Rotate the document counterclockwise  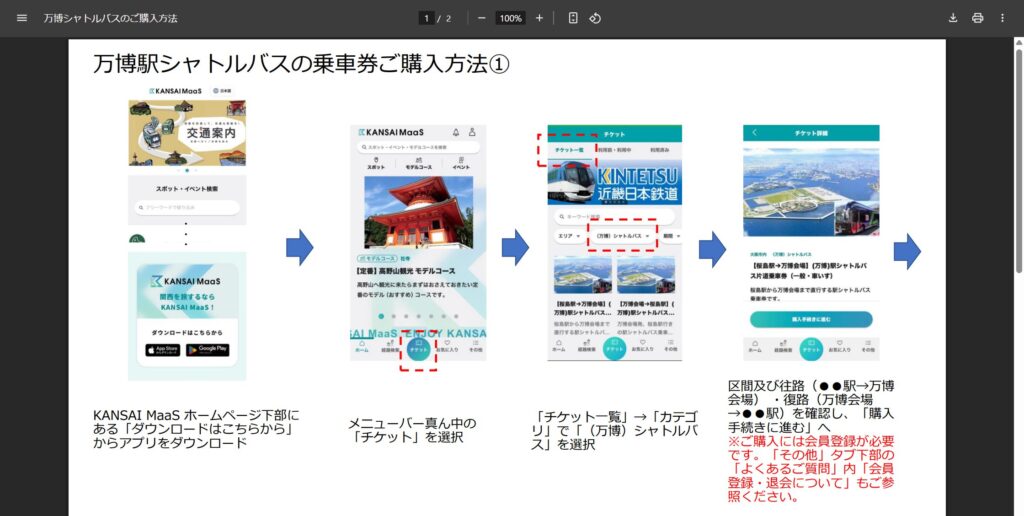point(594,18)
